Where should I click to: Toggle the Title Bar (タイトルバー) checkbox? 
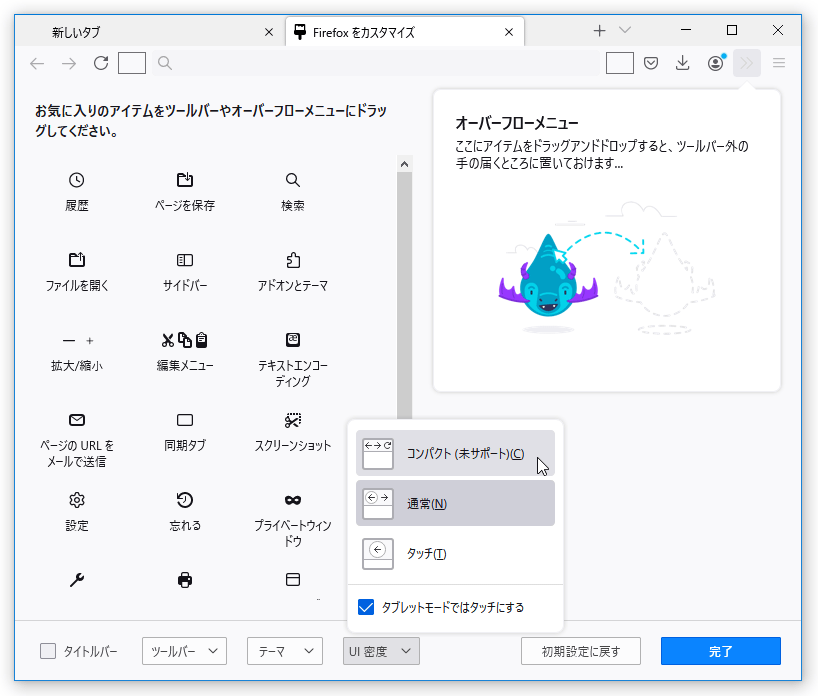click(x=48, y=651)
